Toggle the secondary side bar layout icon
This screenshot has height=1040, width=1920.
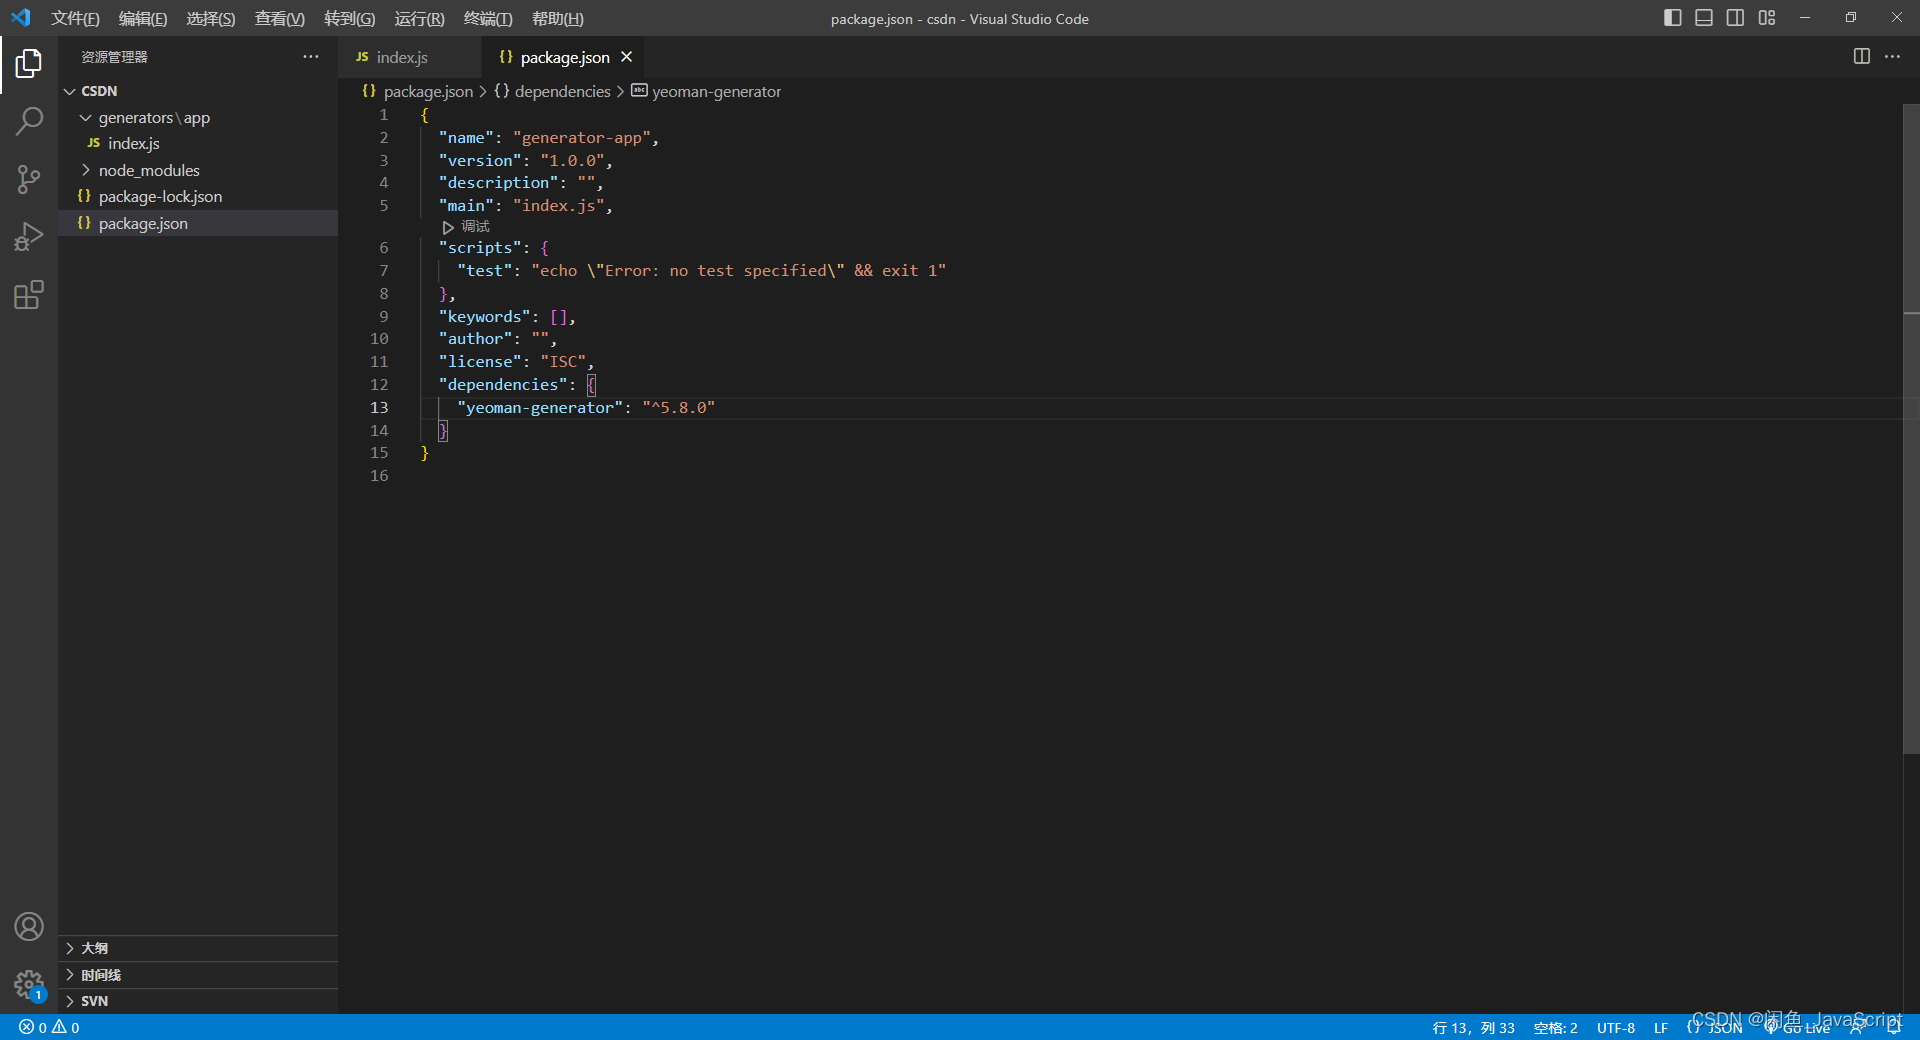[x=1735, y=18]
